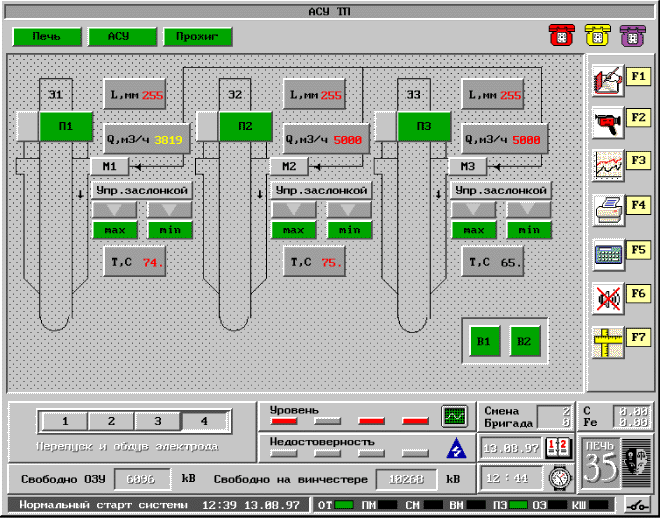Click the red telephone icon
The height and width of the screenshot is (518, 660).
[x=559, y=36]
